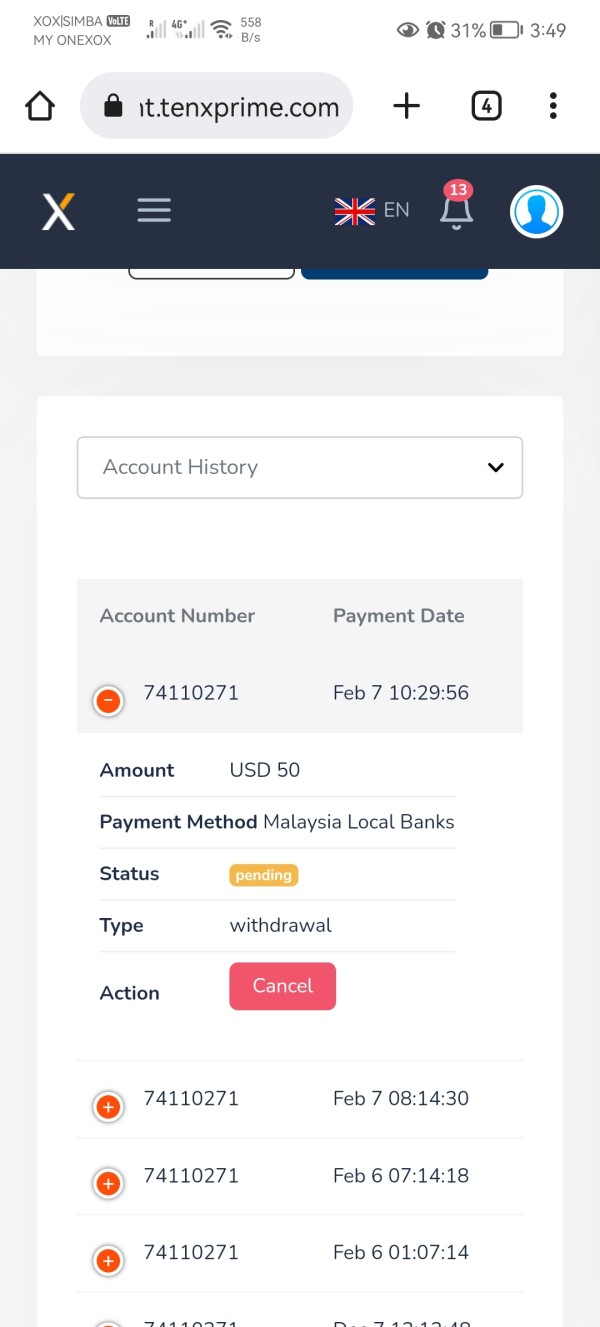Viewport: 600px width, 1327px height.
Task: Open browser three-dot options menu
Action: click(x=553, y=106)
